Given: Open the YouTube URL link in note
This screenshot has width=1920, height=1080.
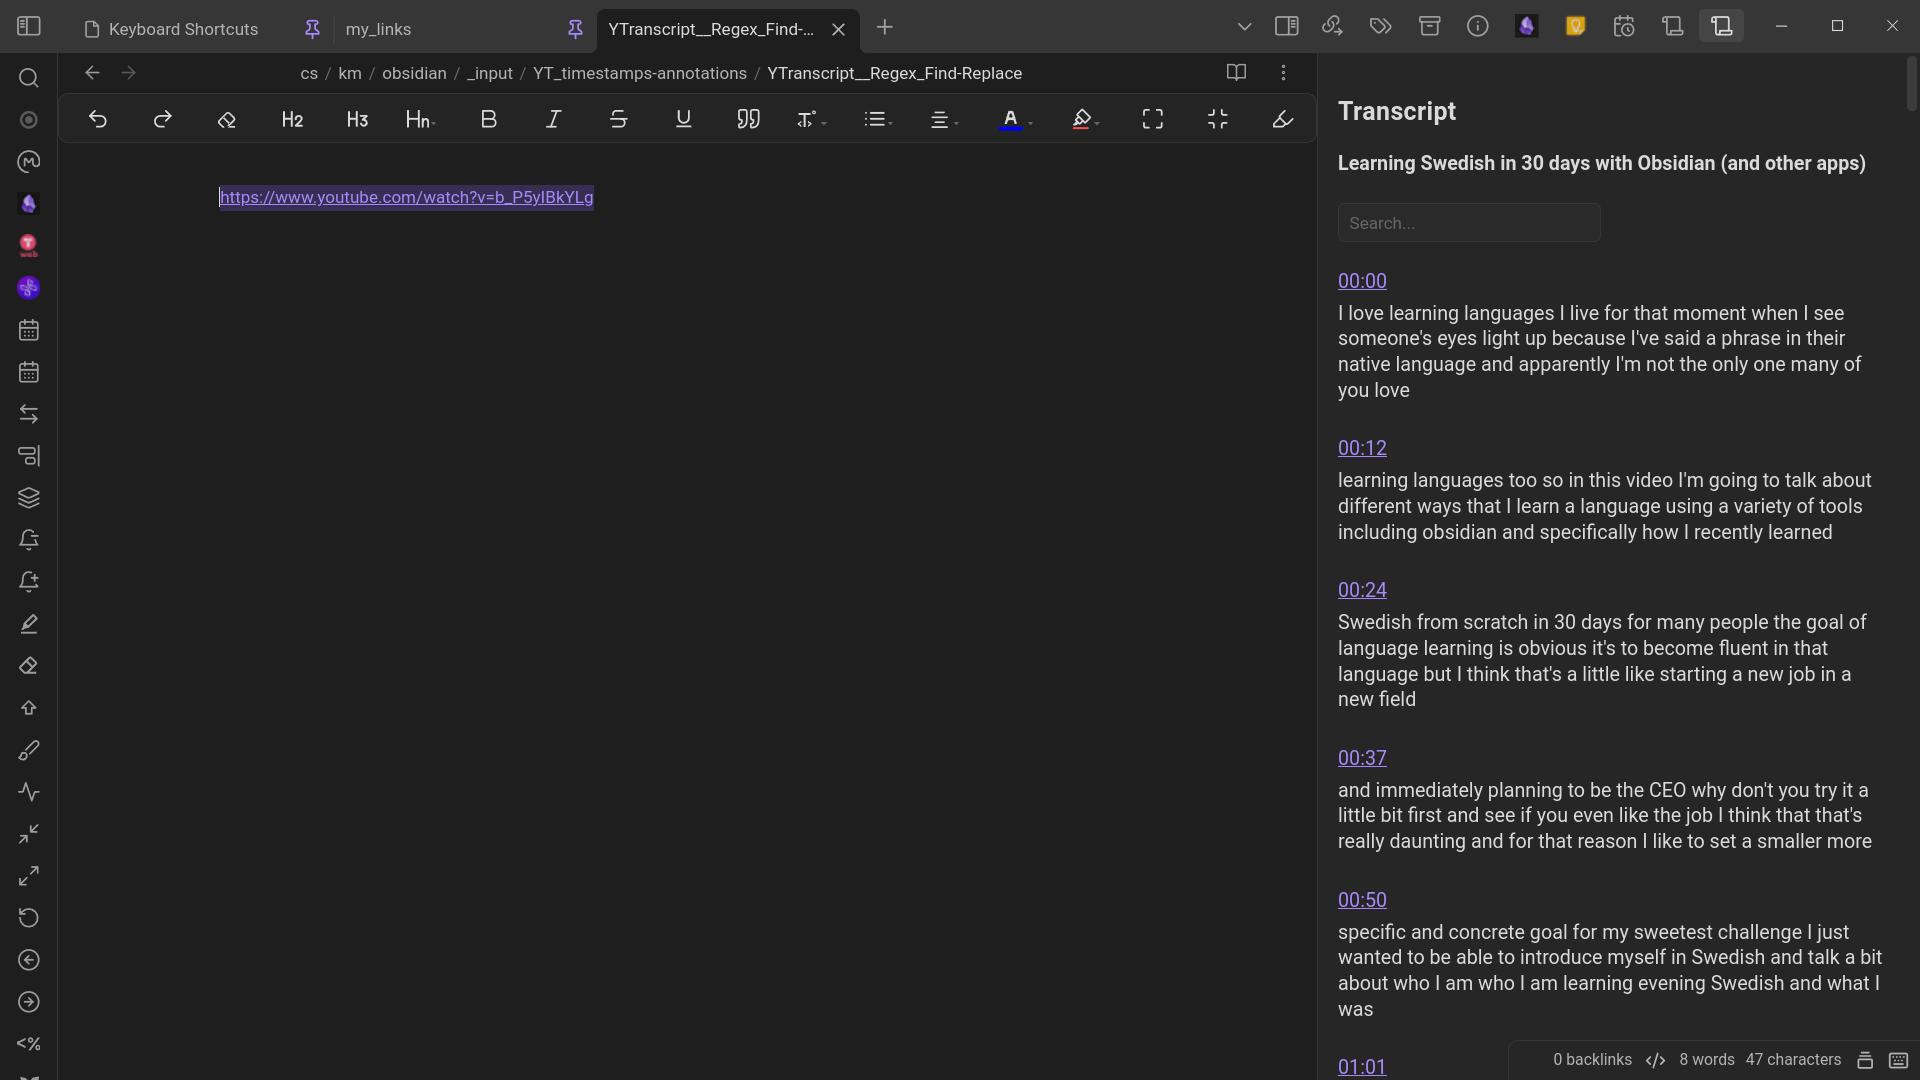Looking at the screenshot, I should click(406, 197).
